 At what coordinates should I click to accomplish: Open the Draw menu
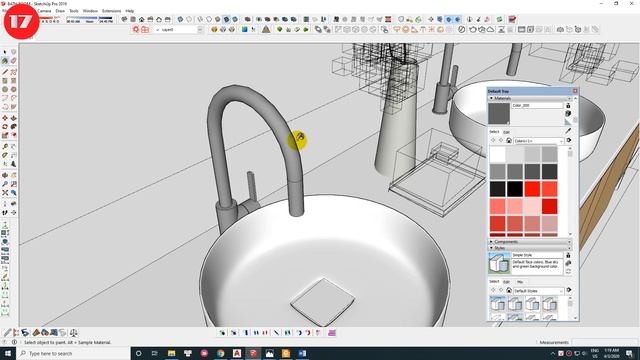[x=60, y=11]
